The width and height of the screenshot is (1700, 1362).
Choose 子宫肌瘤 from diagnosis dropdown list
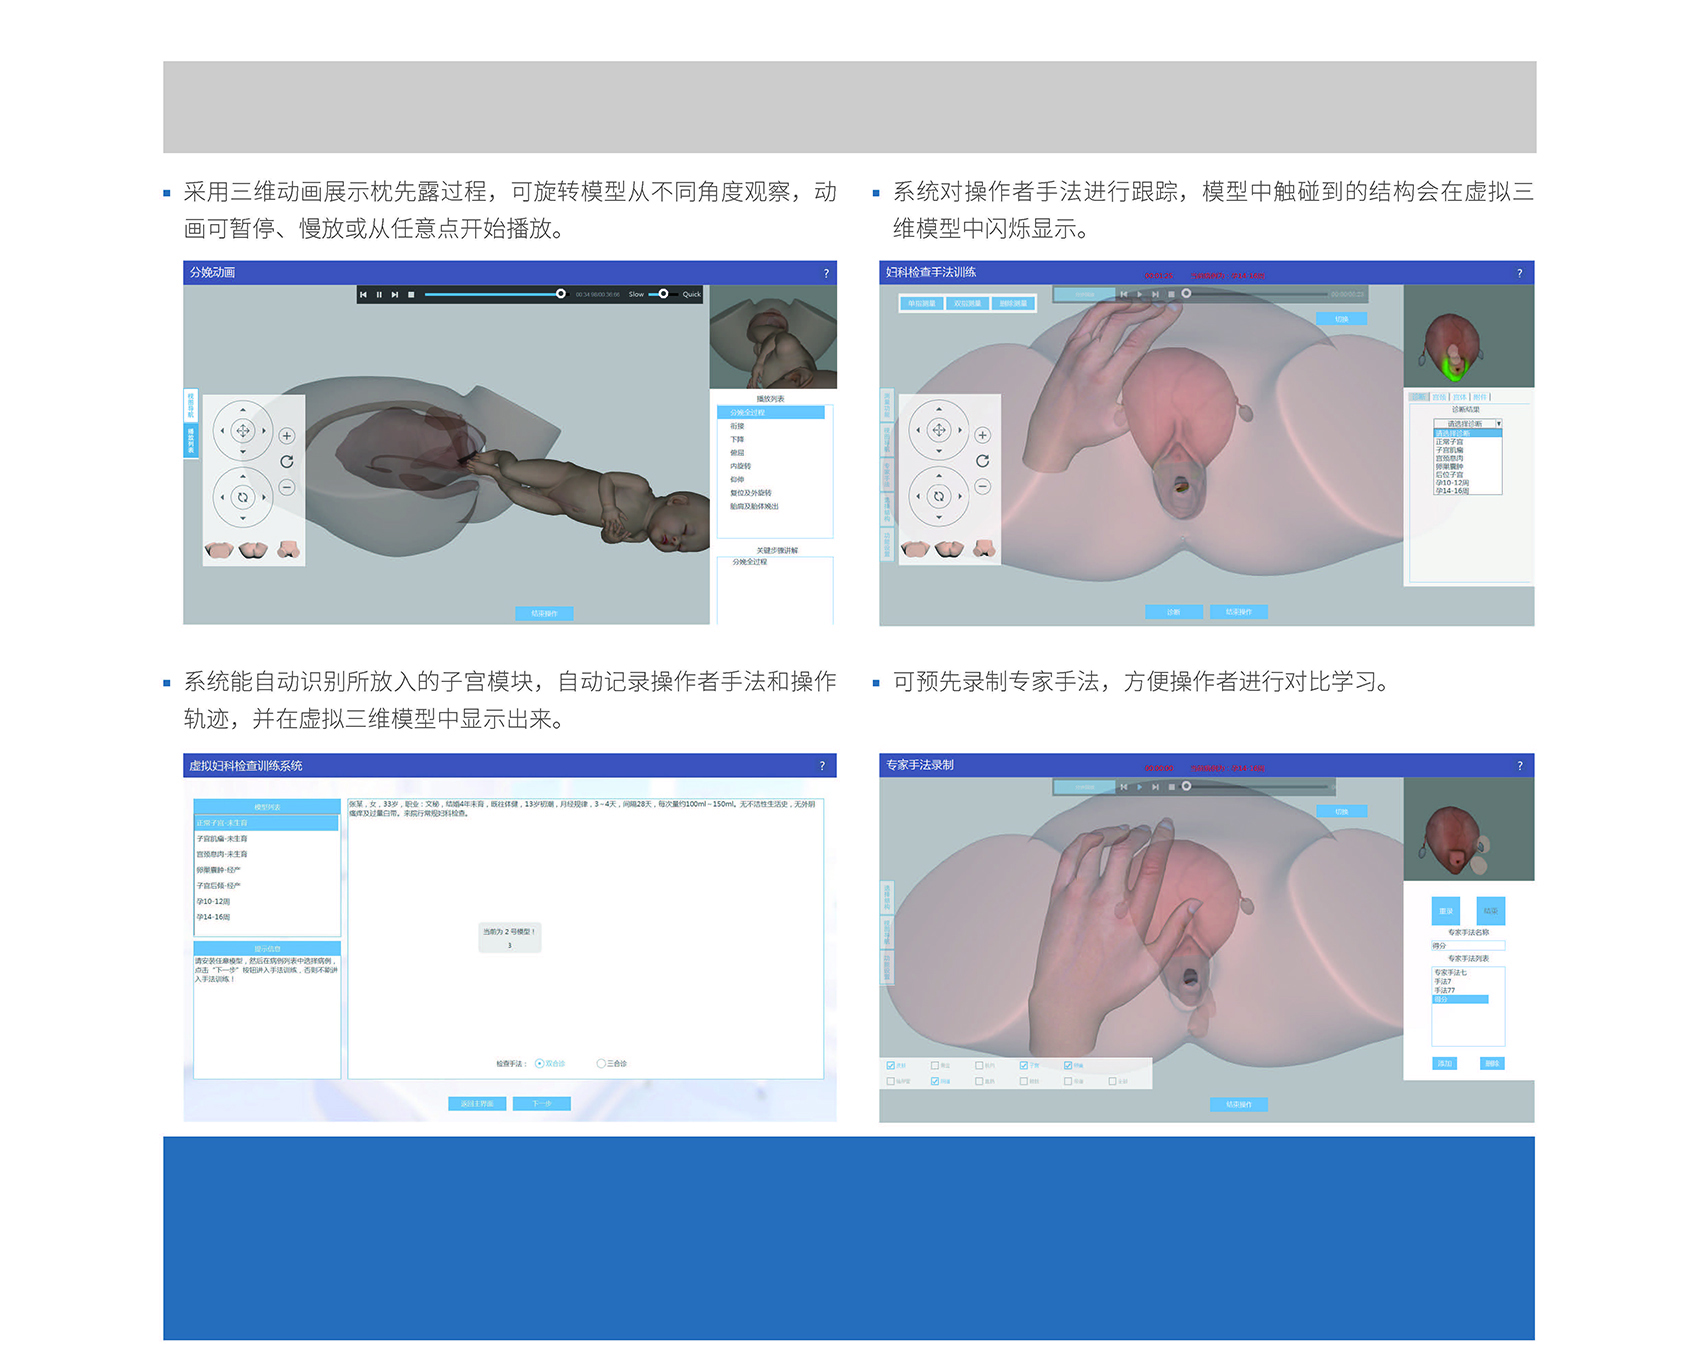coord(1450,450)
